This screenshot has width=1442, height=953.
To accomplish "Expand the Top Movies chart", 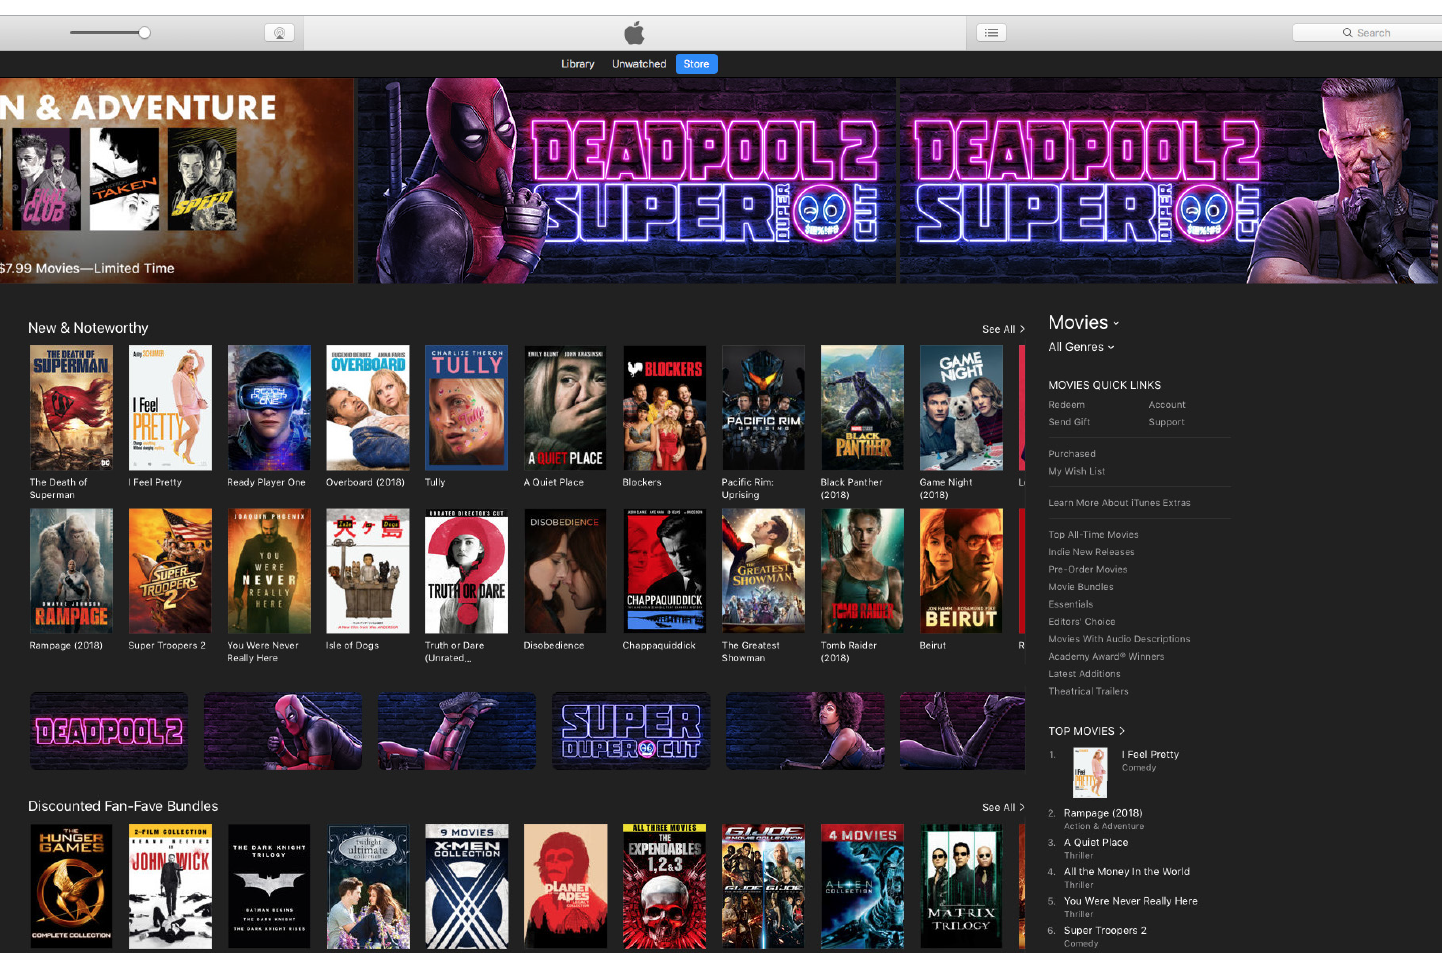I will (1086, 731).
